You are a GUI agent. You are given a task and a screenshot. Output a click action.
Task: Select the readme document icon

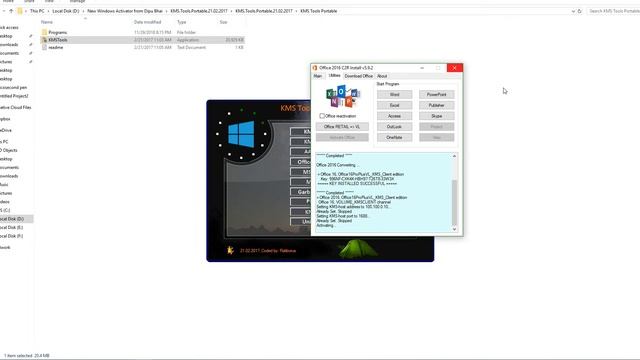click(x=44, y=47)
